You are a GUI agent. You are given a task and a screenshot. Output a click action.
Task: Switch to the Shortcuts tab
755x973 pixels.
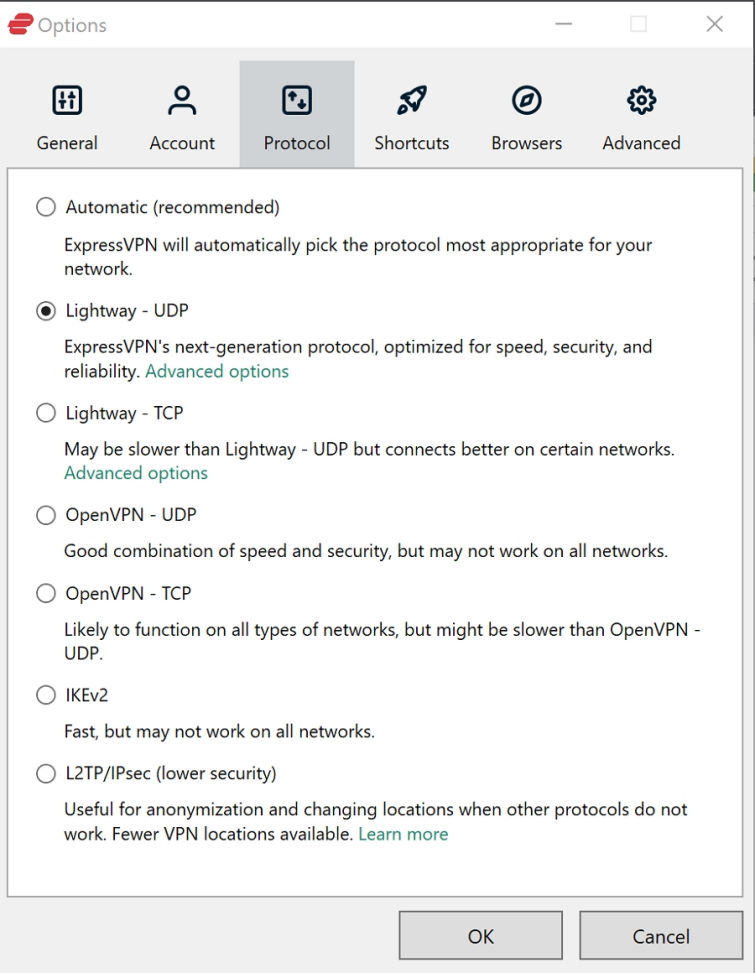point(411,113)
